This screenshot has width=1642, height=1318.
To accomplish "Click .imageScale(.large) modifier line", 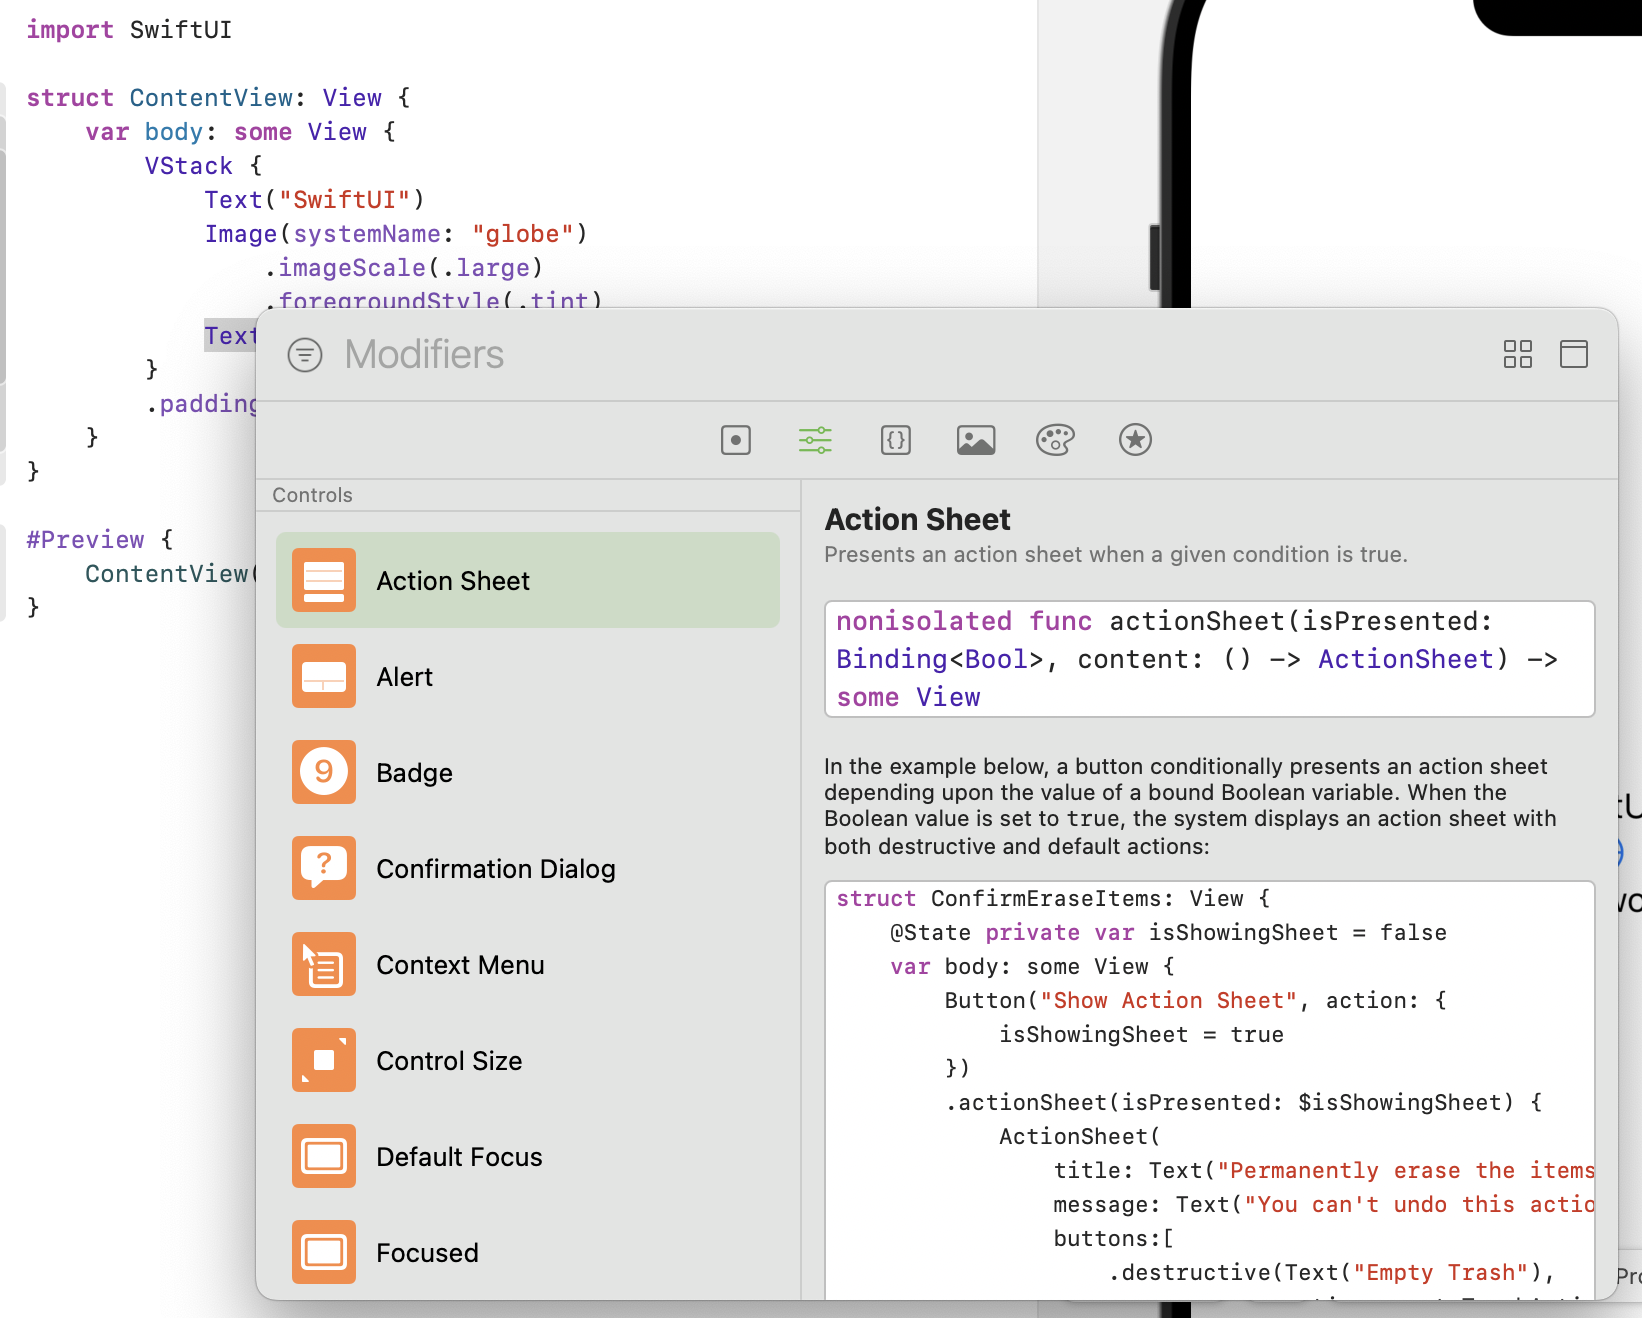I will [403, 268].
